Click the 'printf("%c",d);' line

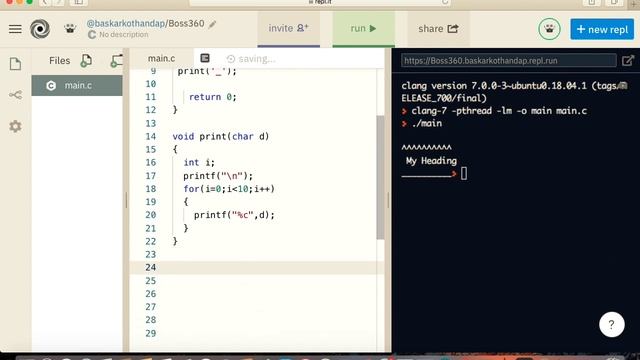point(234,215)
